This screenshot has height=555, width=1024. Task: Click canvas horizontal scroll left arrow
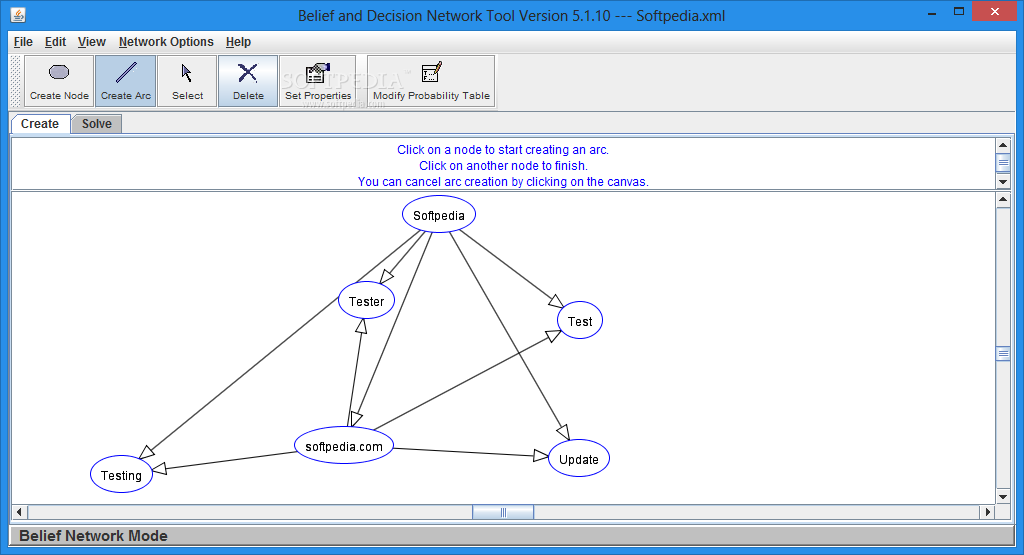click(20, 513)
